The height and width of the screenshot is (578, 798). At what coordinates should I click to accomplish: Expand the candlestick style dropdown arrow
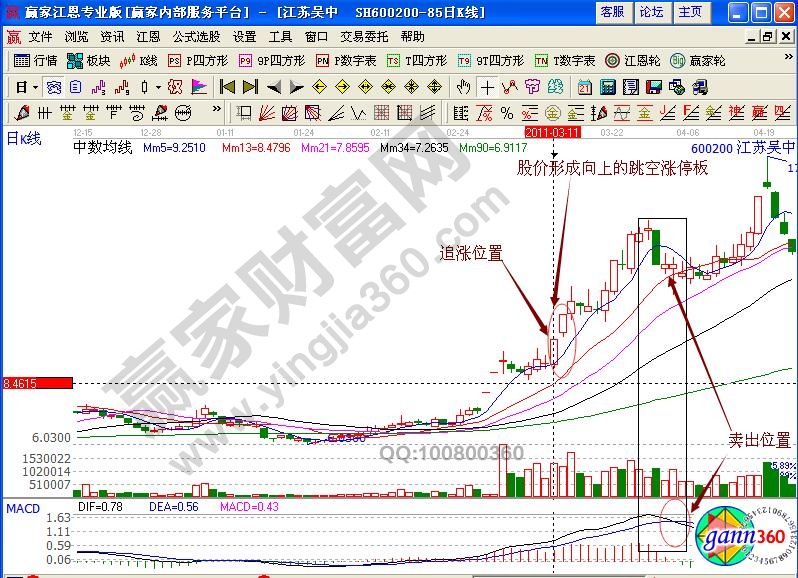coord(160,86)
